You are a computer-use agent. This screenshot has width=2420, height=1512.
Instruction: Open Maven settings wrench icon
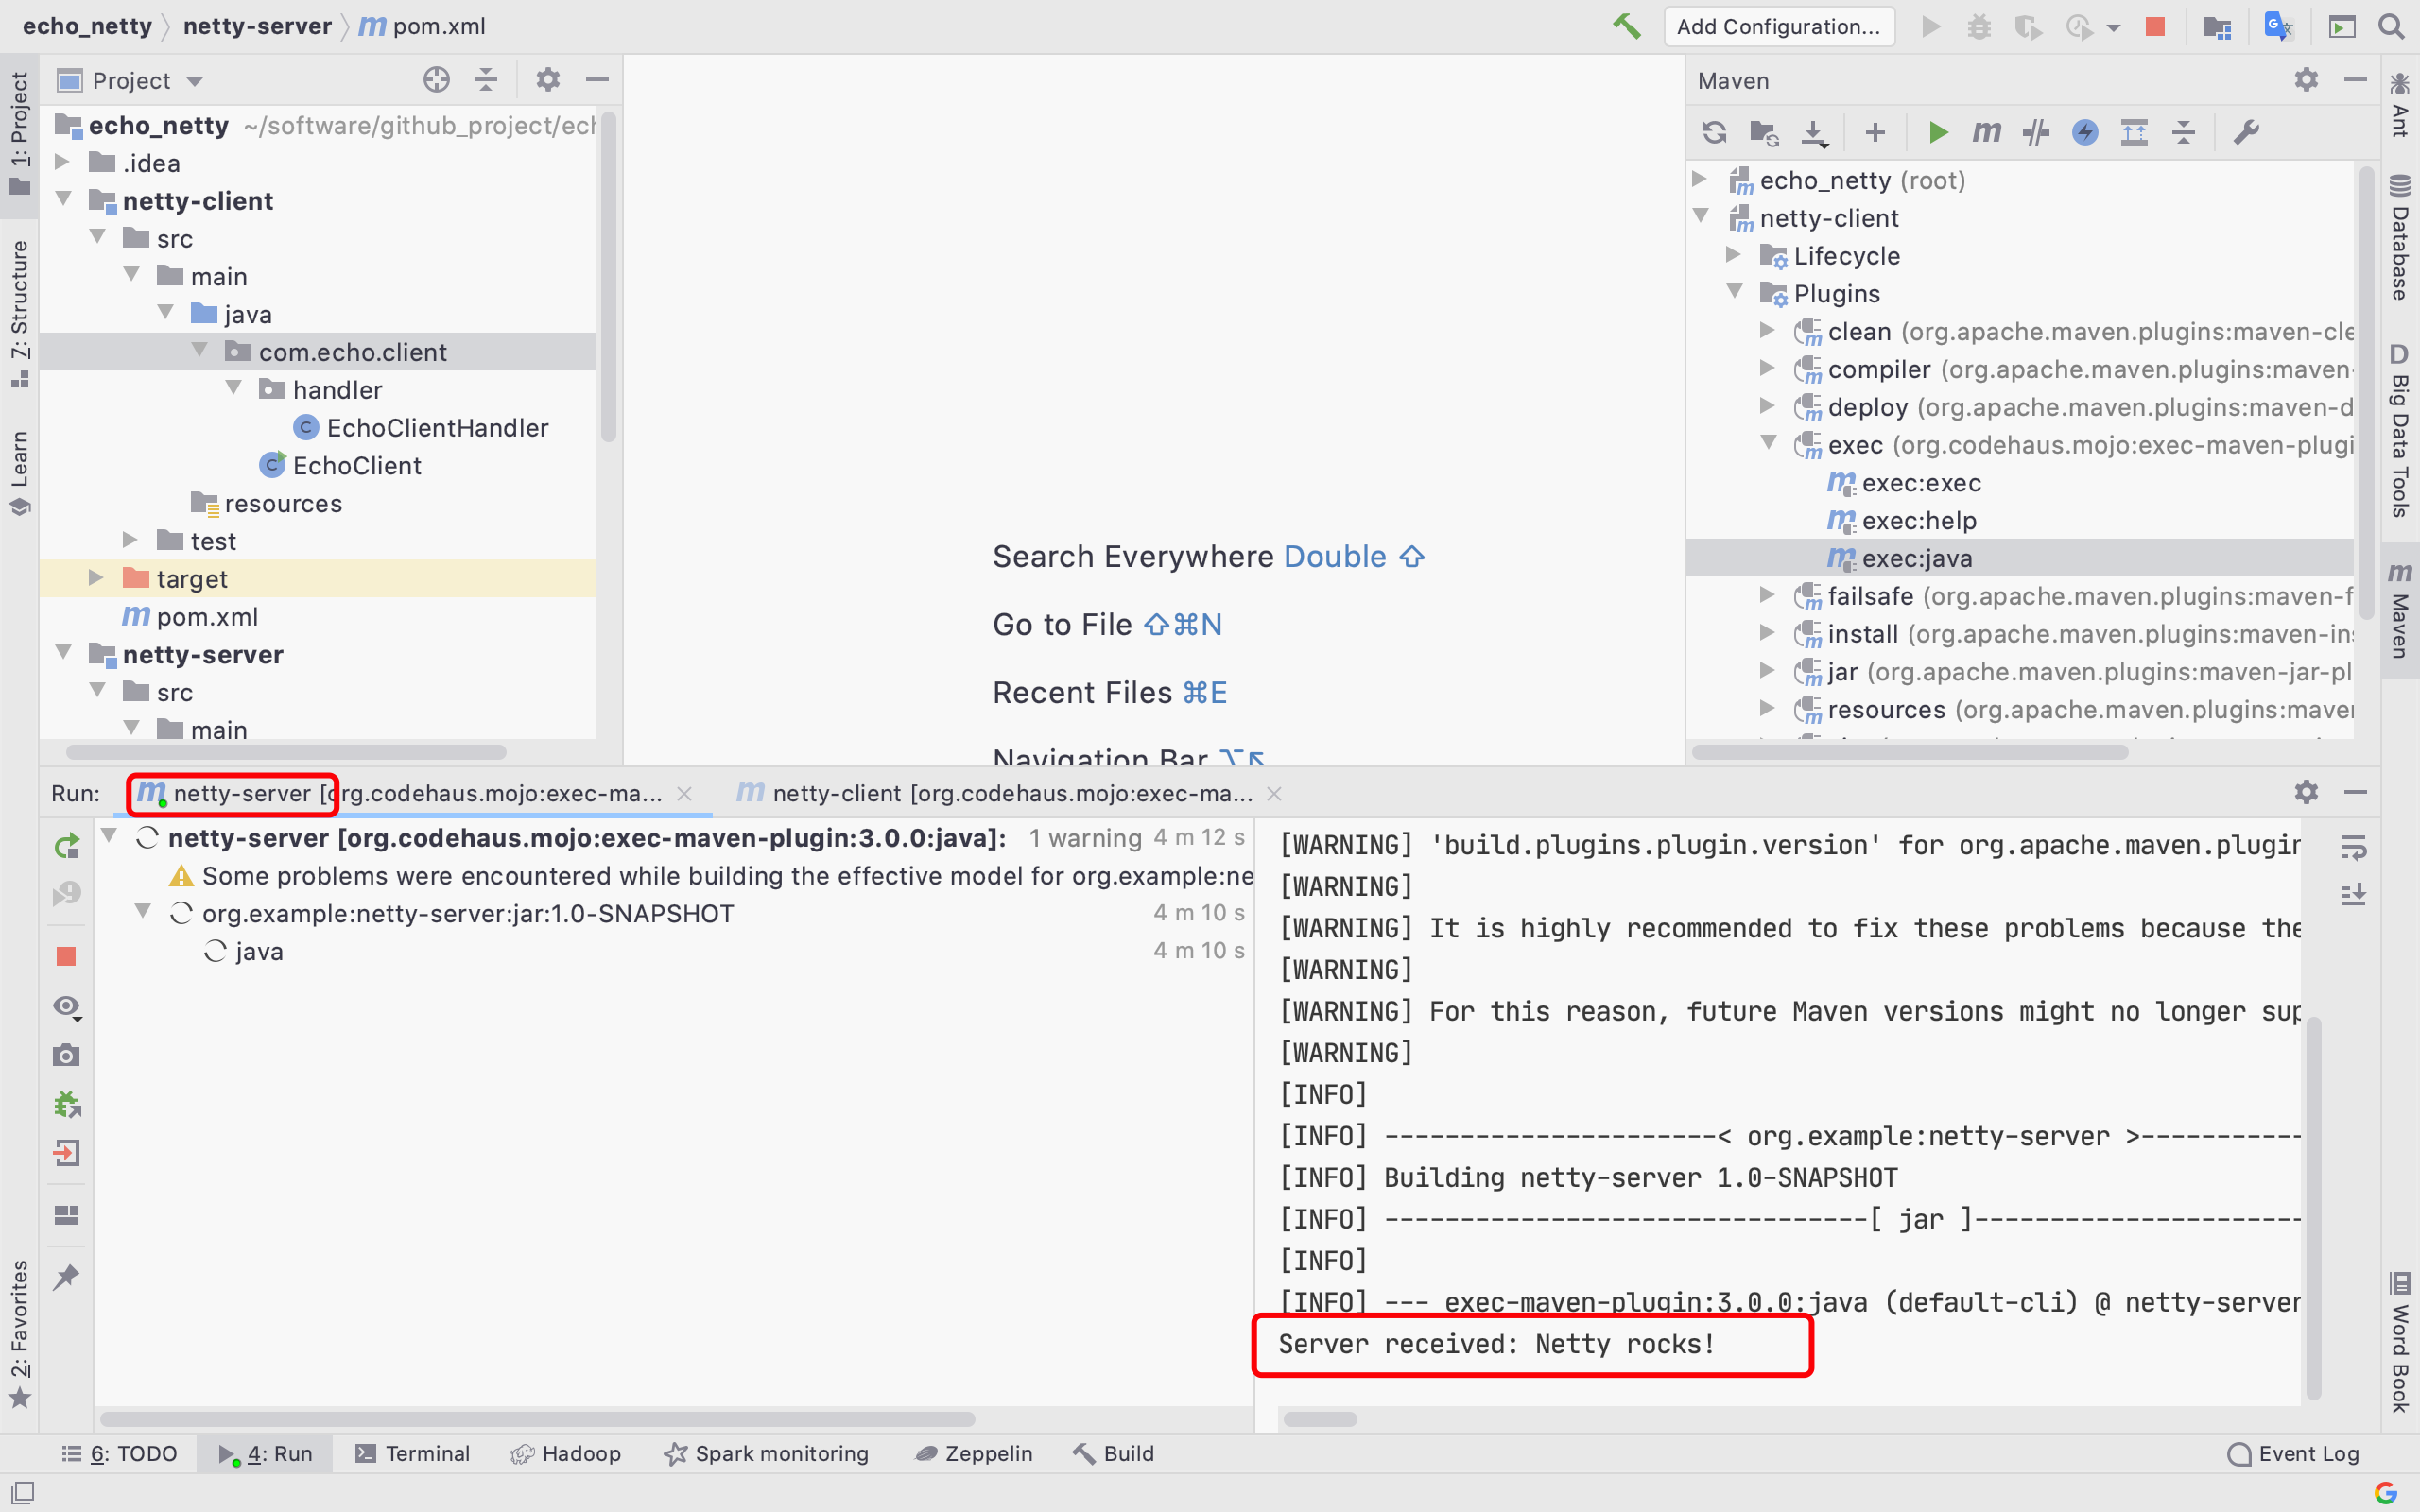pos(2246,132)
